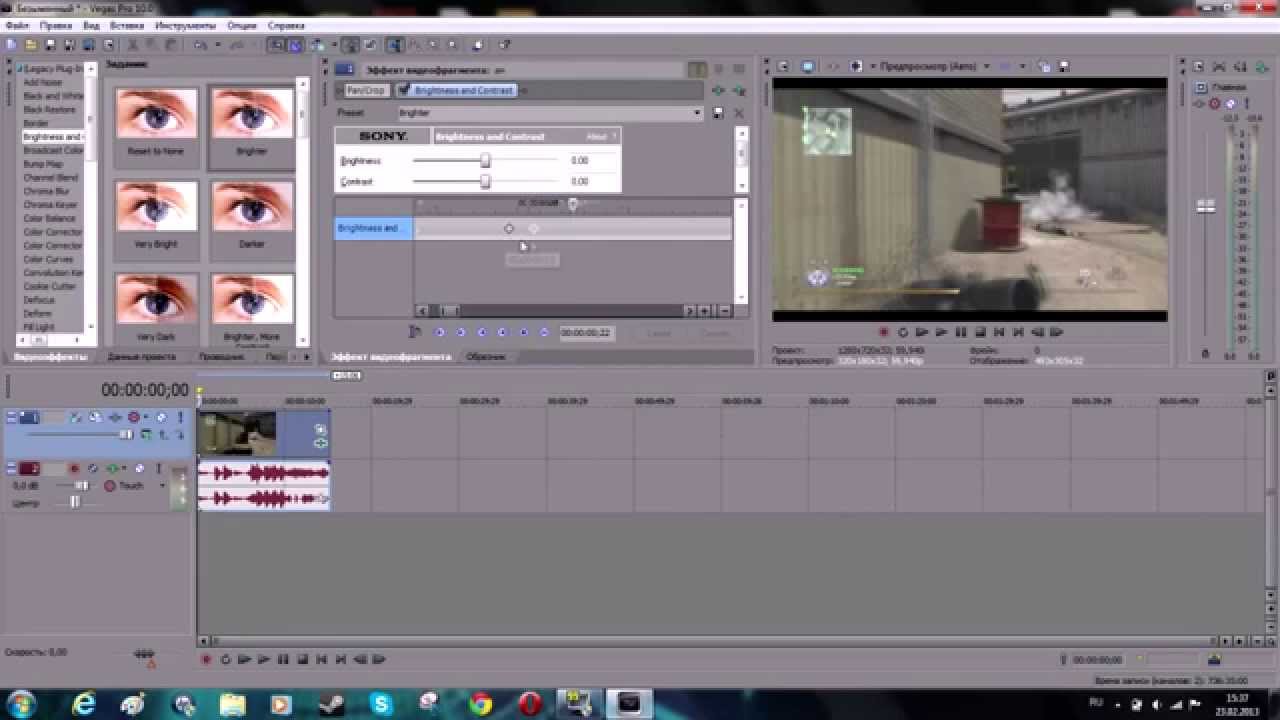Click the Brightness slider handle
This screenshot has height=720, width=1280.
click(x=485, y=160)
